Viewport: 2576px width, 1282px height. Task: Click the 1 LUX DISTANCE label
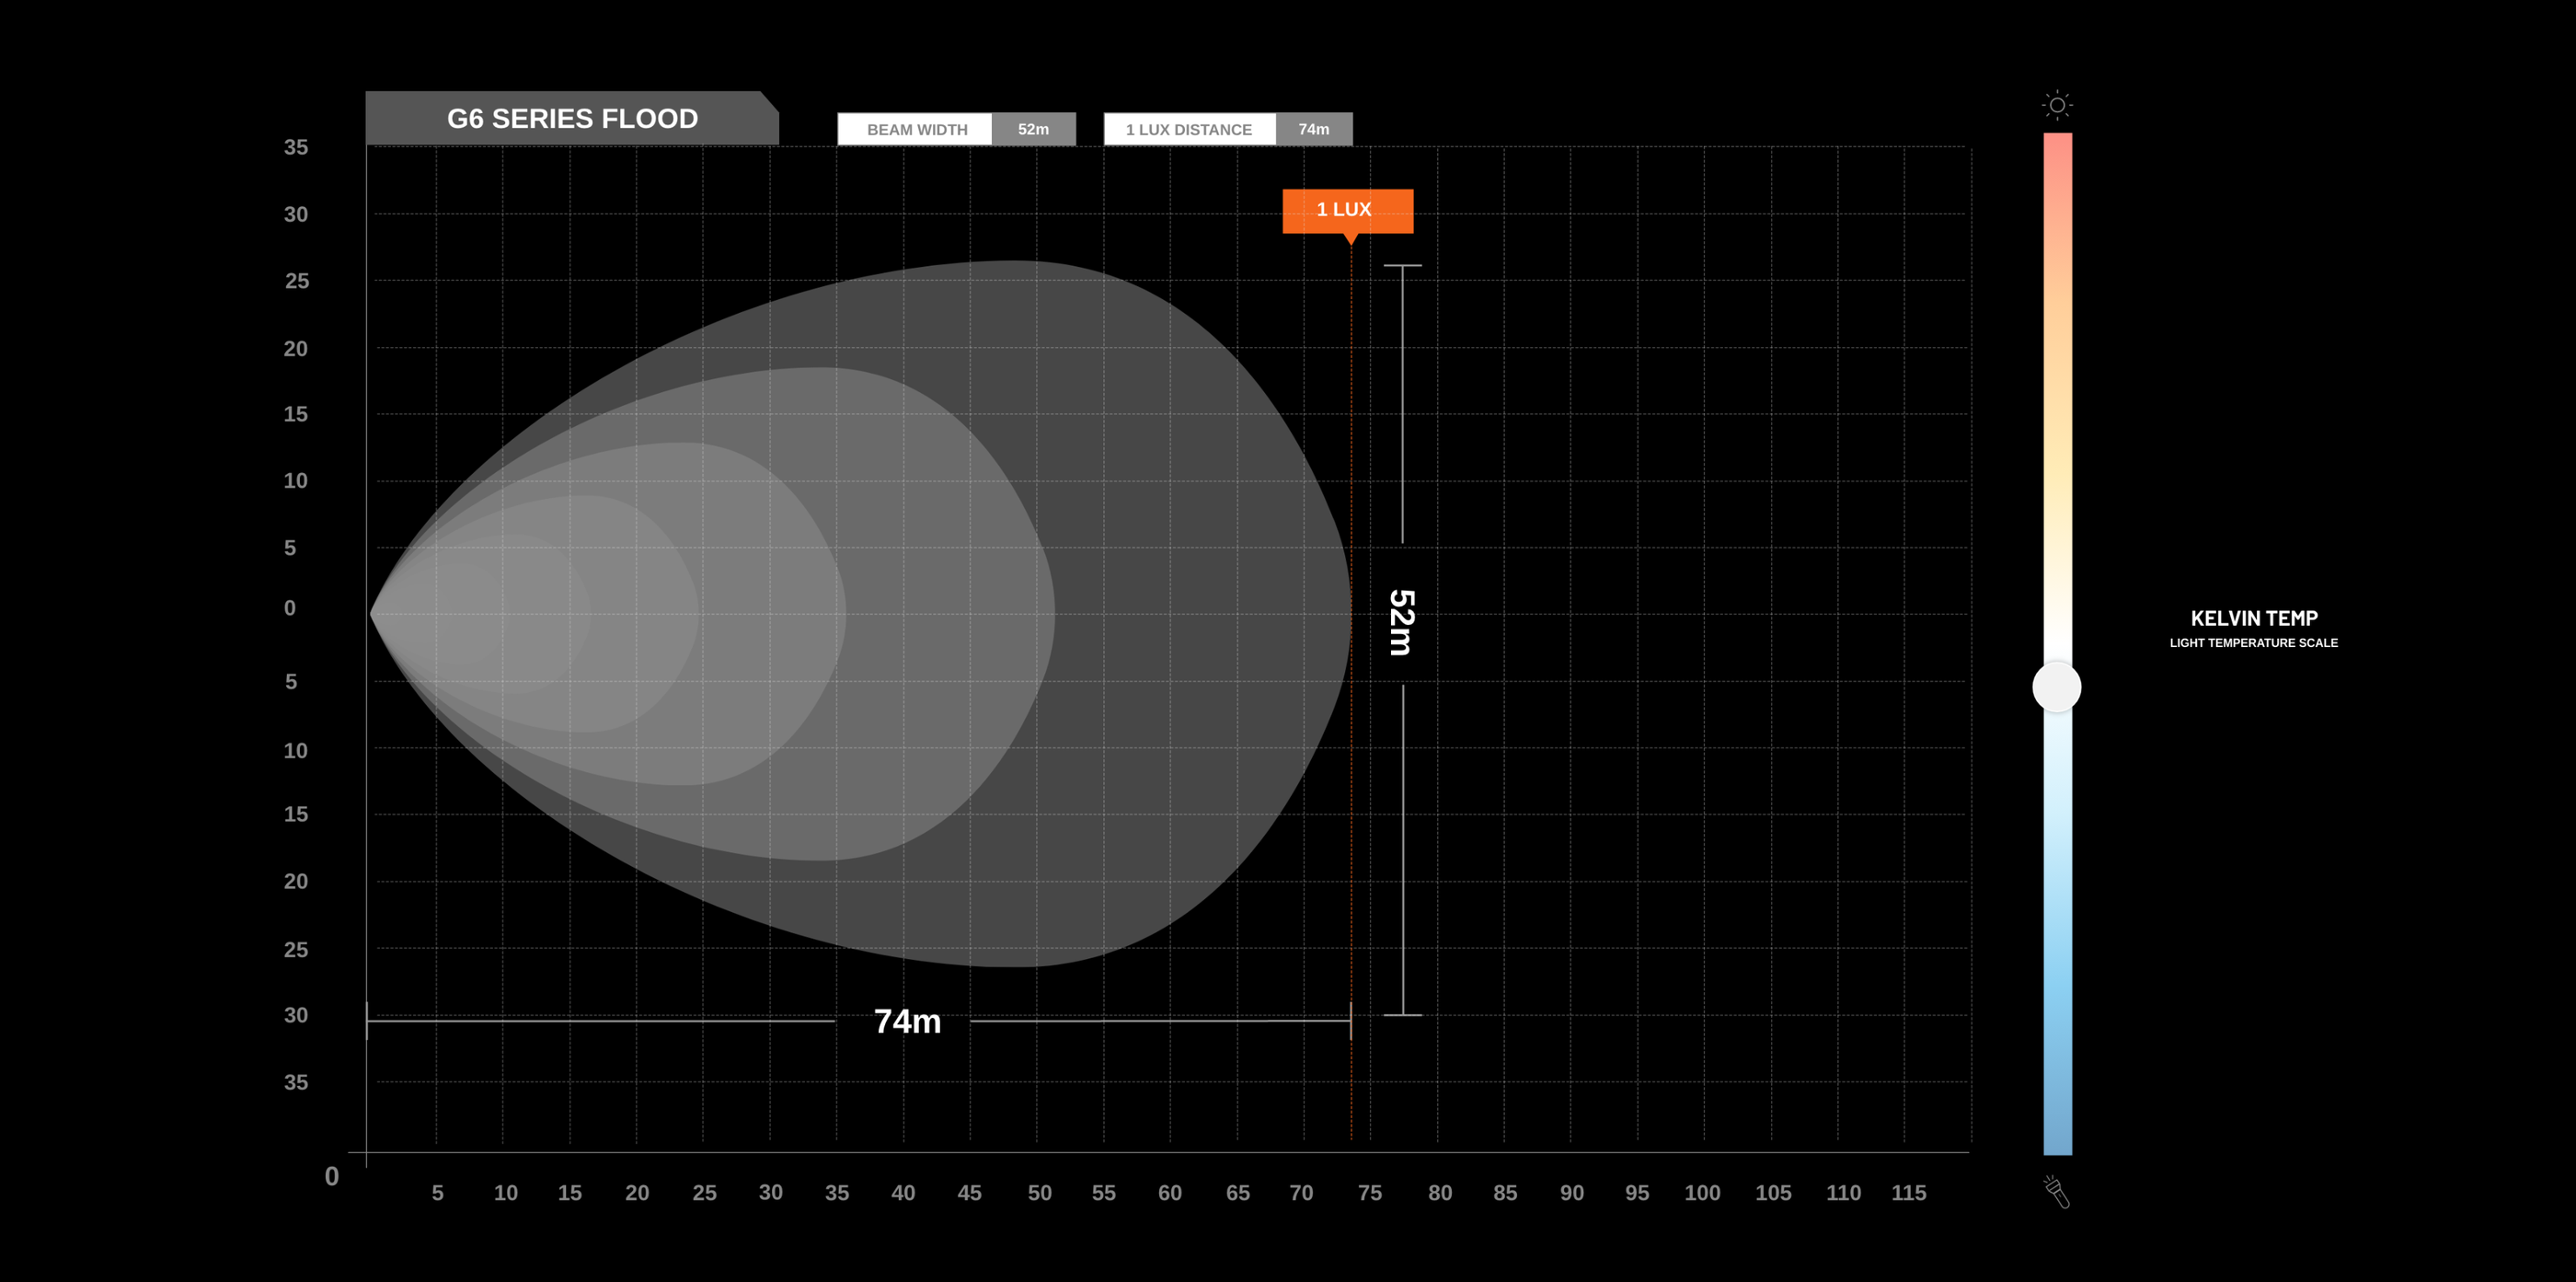click(x=1188, y=129)
